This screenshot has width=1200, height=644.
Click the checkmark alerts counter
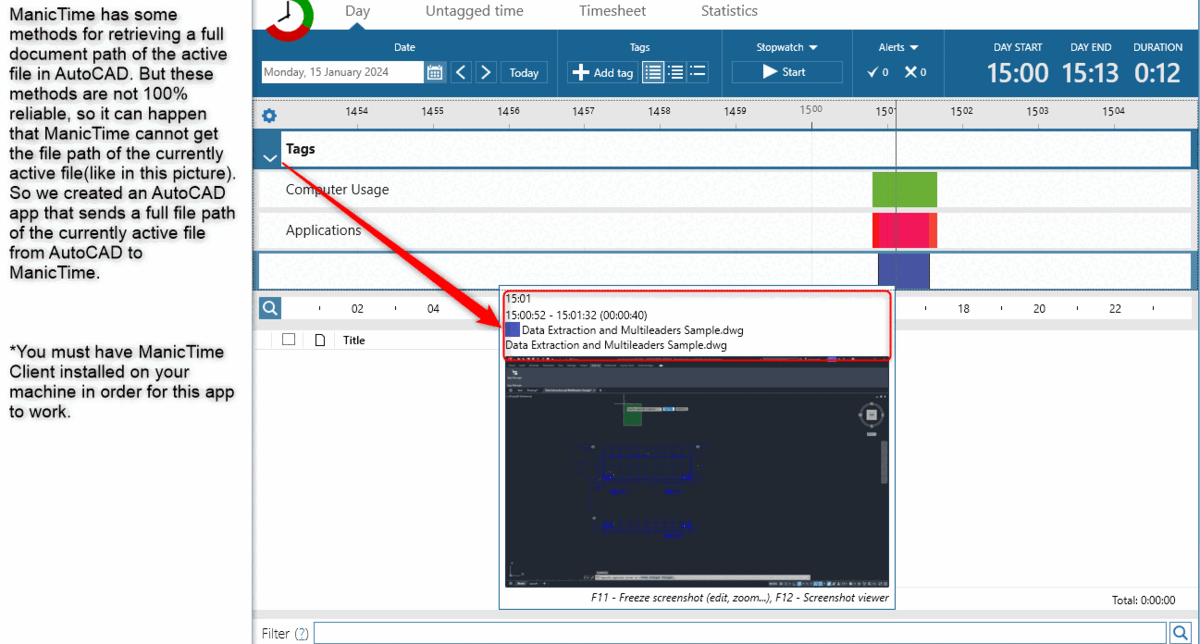click(878, 72)
